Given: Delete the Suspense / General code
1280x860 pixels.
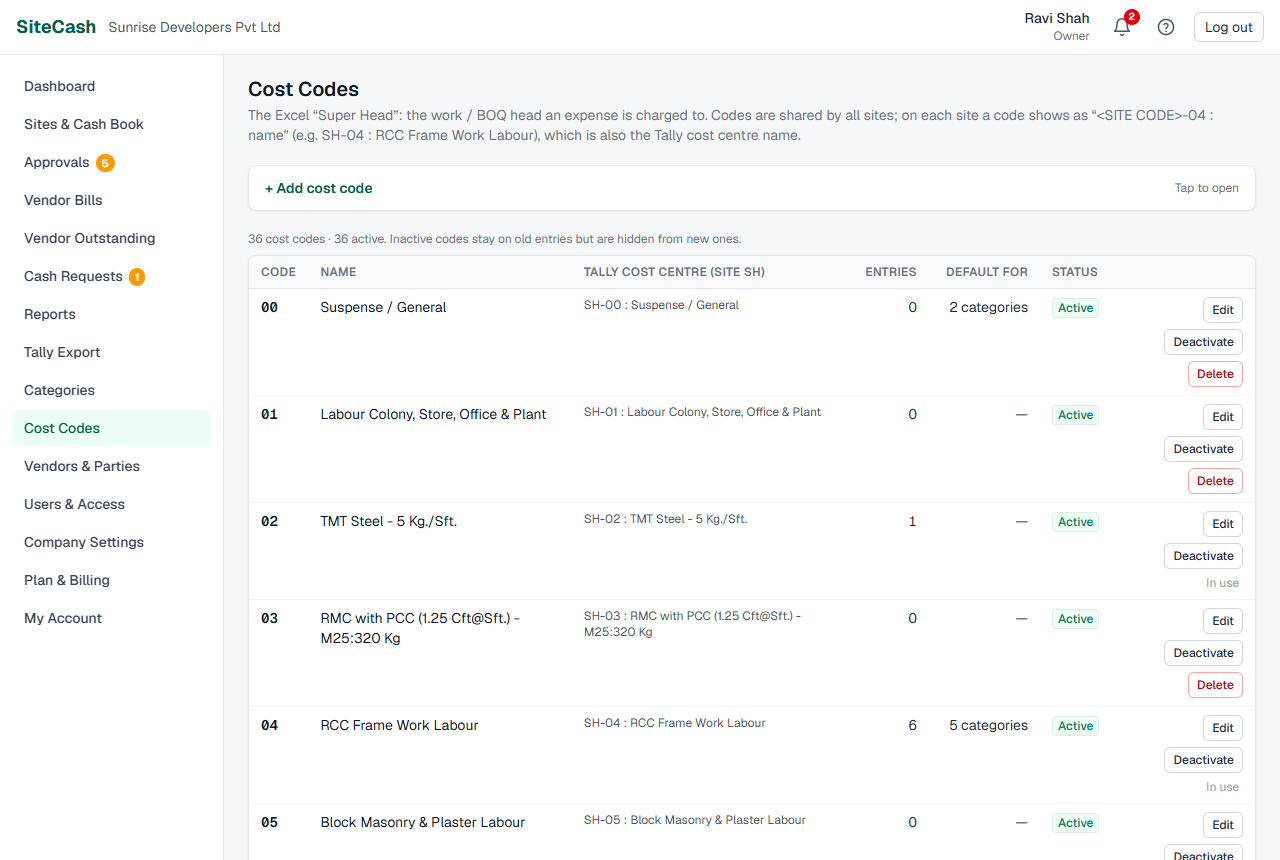Looking at the screenshot, I should [x=1215, y=374].
